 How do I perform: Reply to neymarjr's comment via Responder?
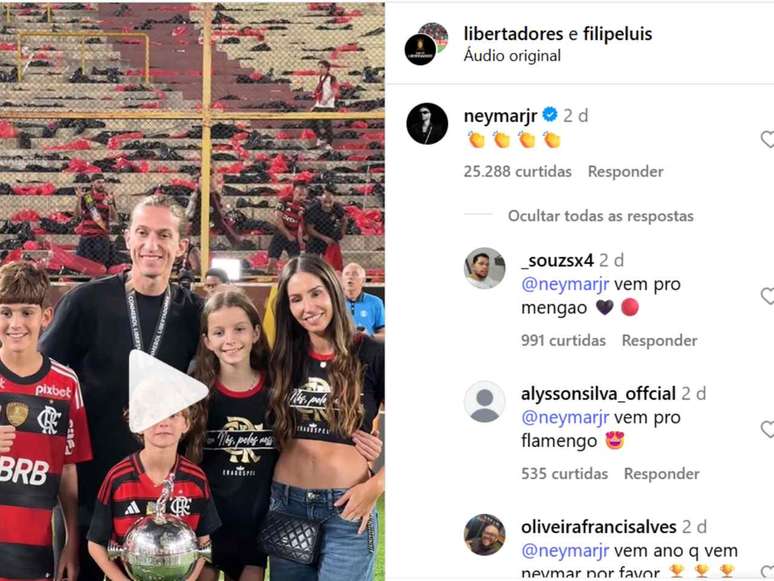coord(625,171)
